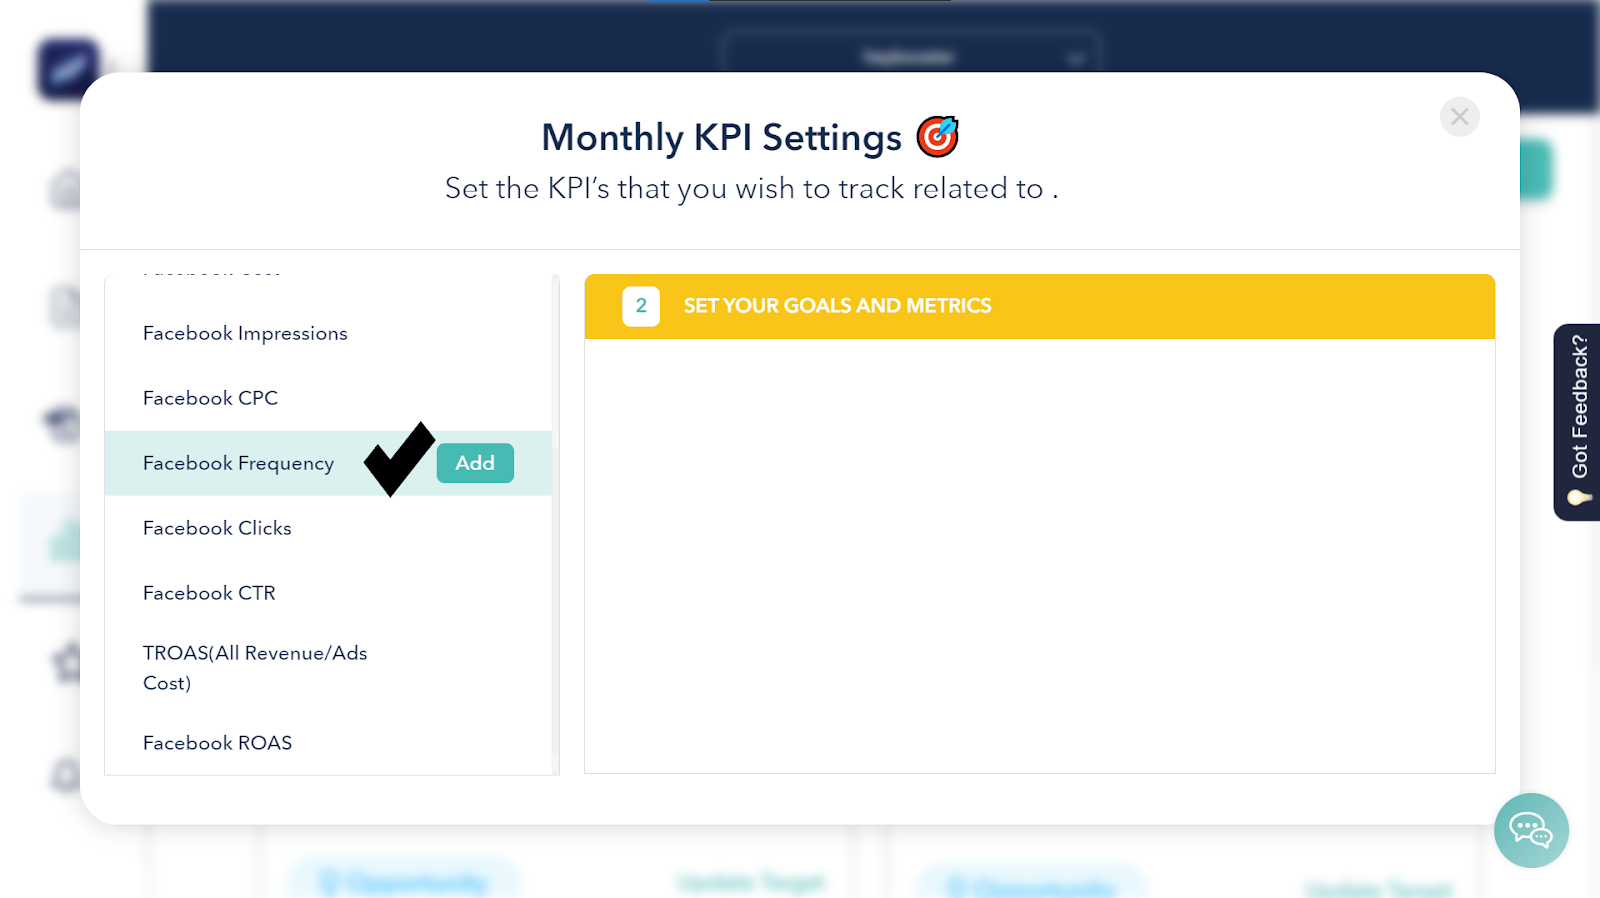The width and height of the screenshot is (1600, 898).
Task: Choose TROAS(All Revenue/Ads Cost) metric
Action: [x=255, y=667]
